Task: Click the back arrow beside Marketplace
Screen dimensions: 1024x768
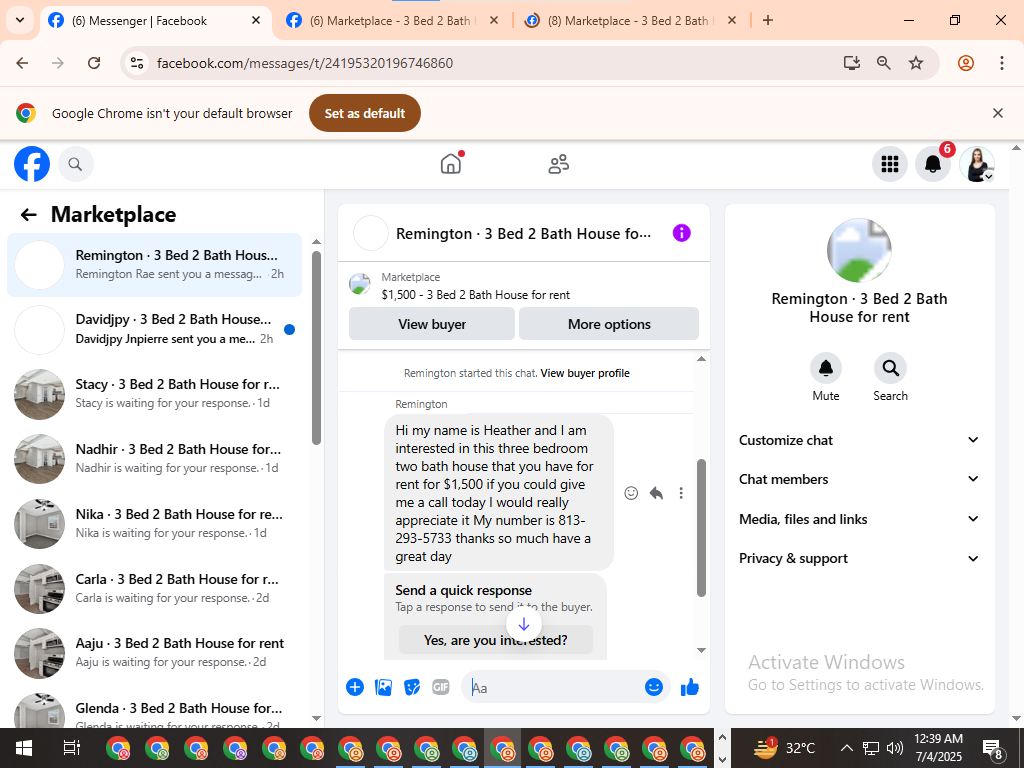Action: (x=29, y=214)
